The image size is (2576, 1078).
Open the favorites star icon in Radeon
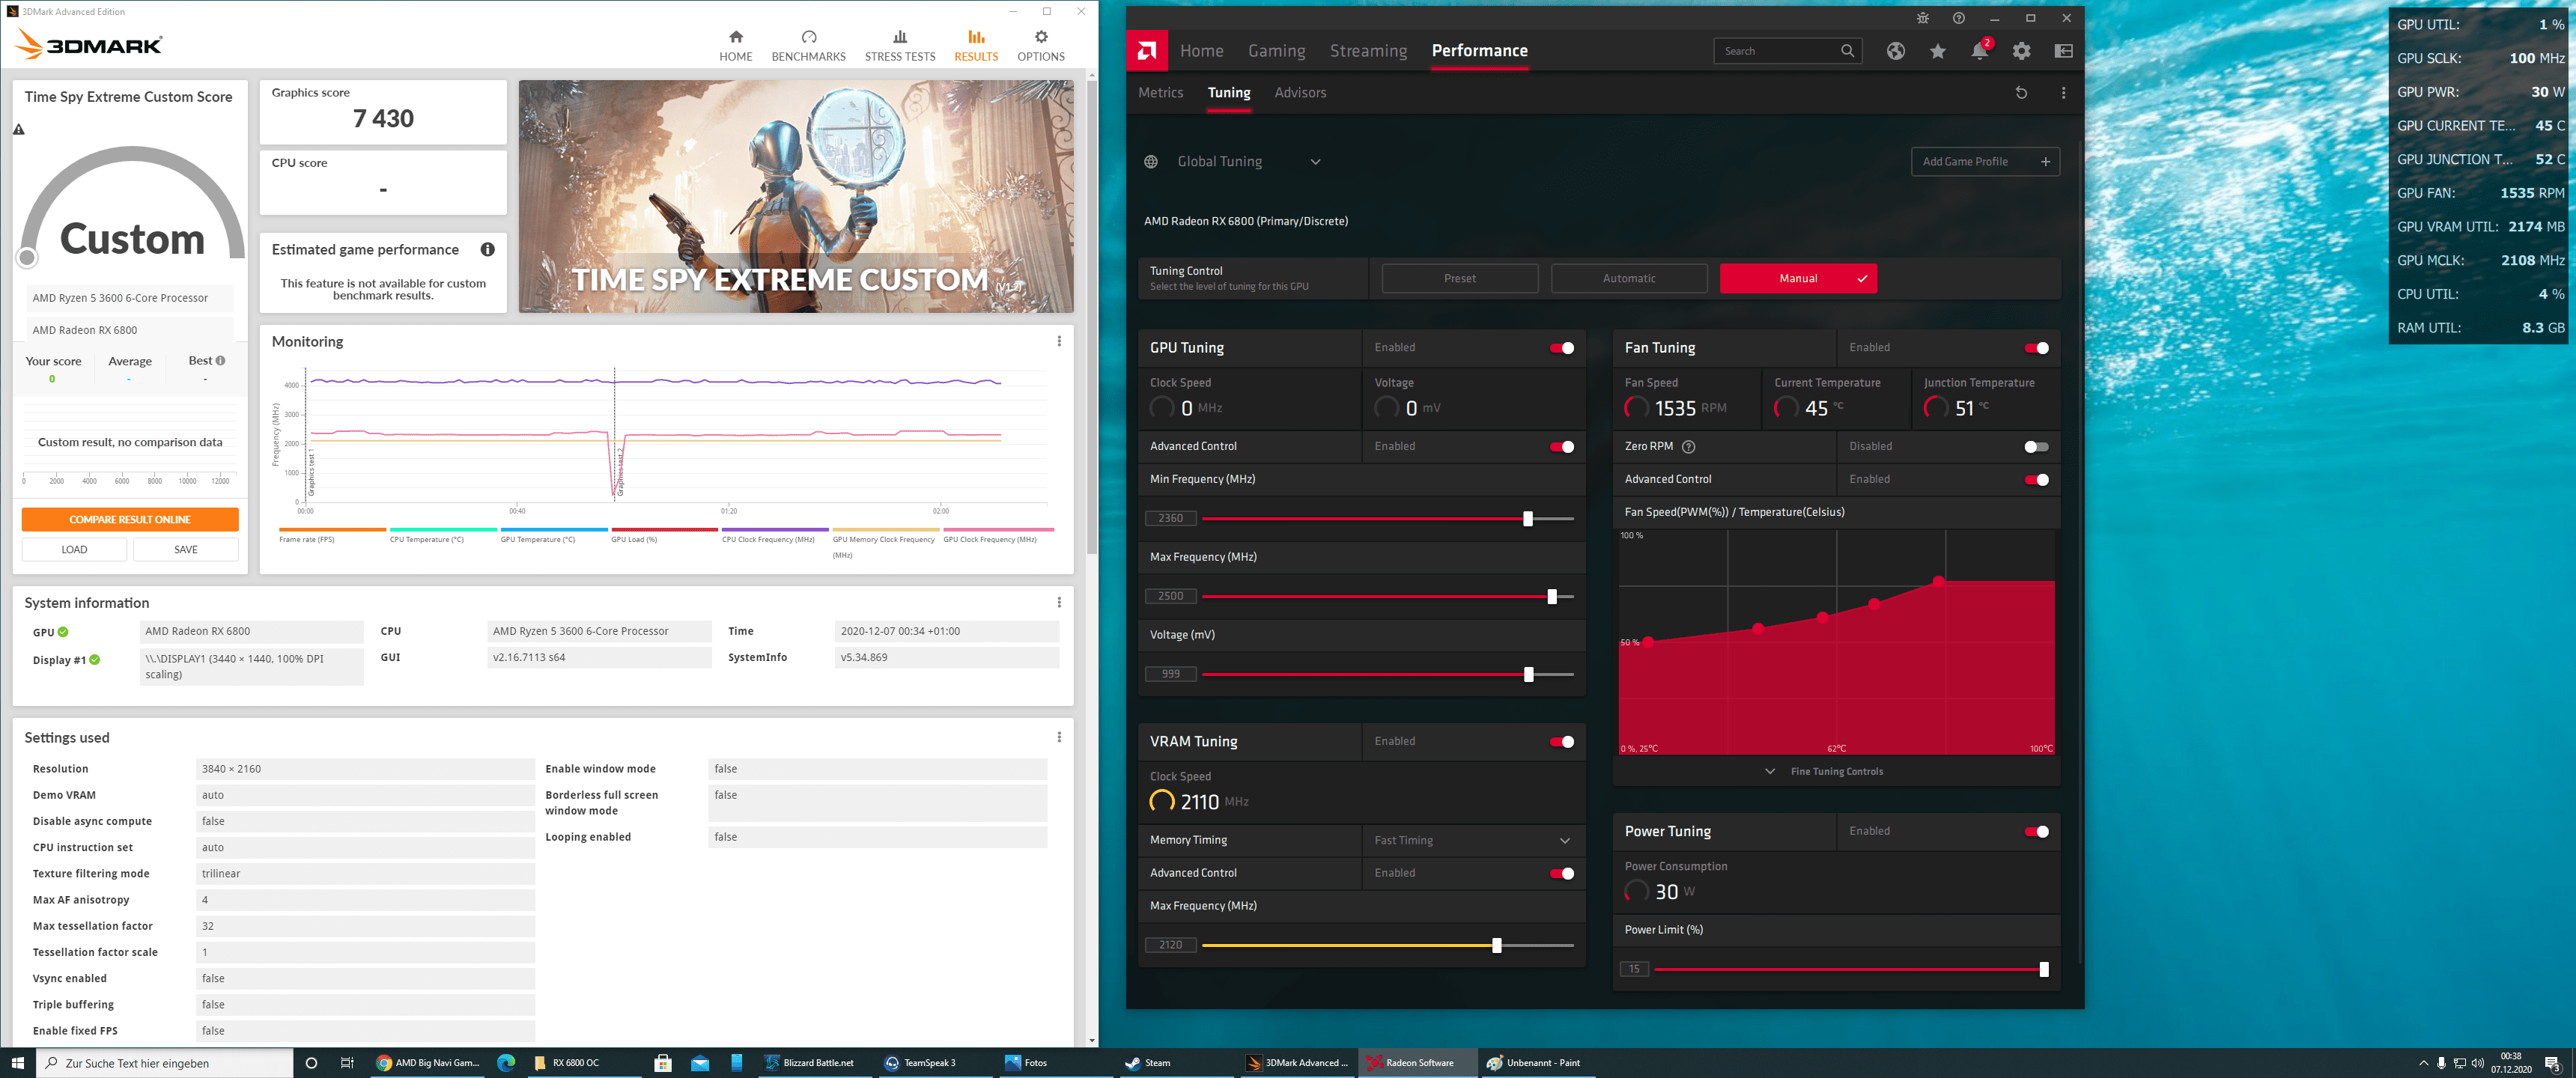(x=1937, y=51)
